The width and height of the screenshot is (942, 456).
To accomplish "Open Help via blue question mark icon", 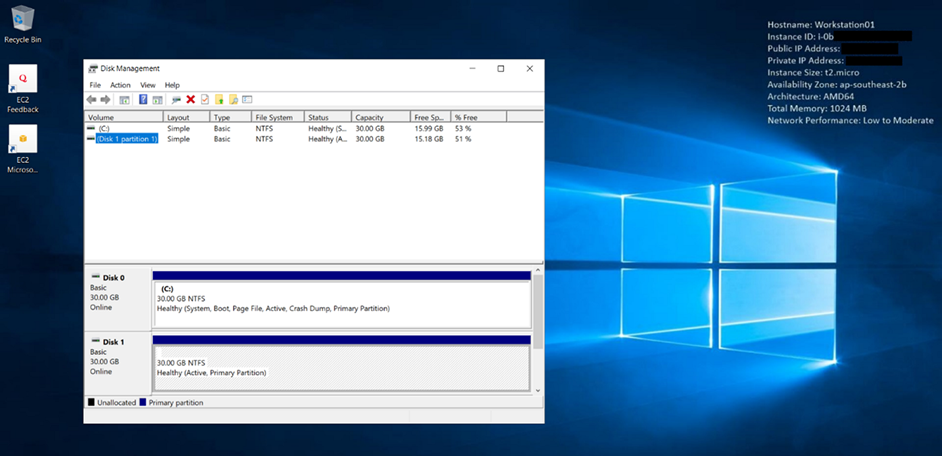I will click(144, 100).
